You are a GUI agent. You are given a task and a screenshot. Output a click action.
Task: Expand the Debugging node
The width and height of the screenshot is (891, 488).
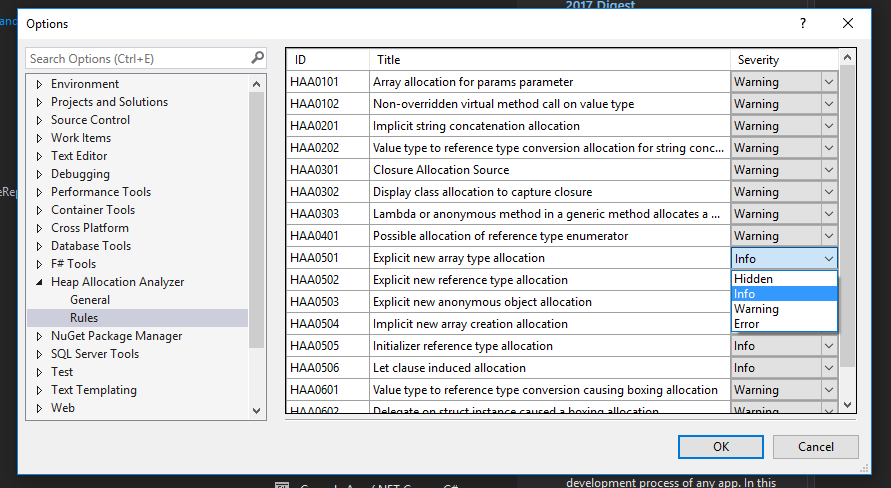click(39, 174)
